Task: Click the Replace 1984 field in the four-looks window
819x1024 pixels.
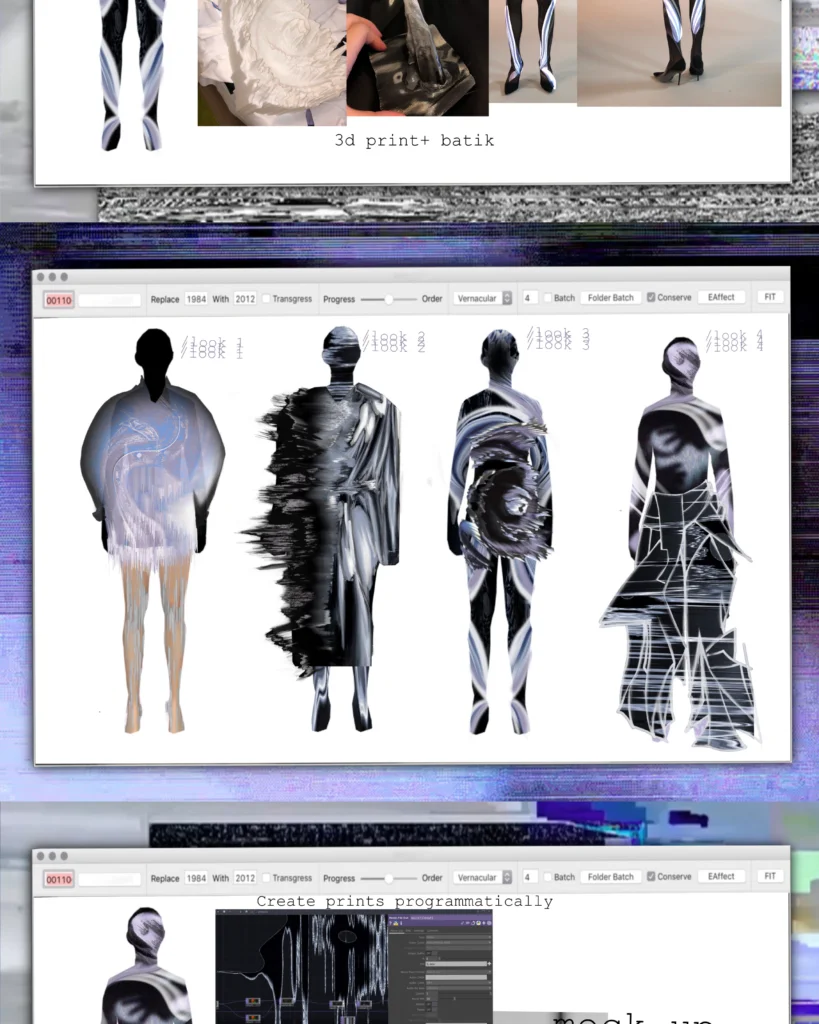Action: point(196,299)
